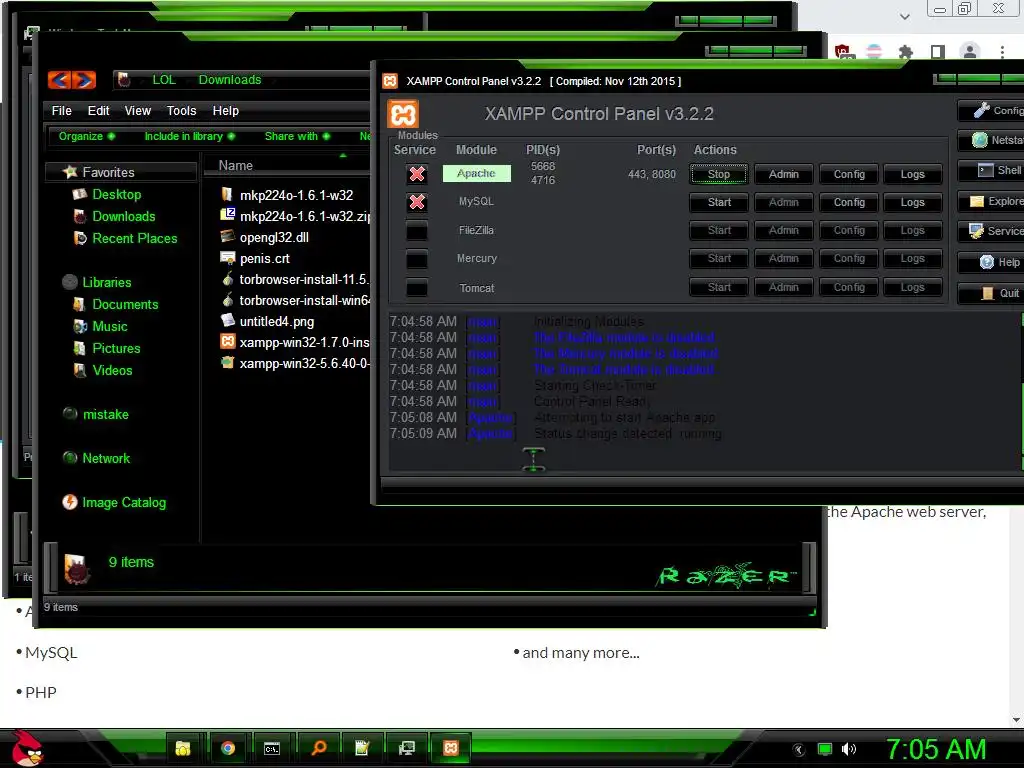Click volume speaker tray icon
This screenshot has height=768, width=1024.
pyautogui.click(x=849, y=749)
